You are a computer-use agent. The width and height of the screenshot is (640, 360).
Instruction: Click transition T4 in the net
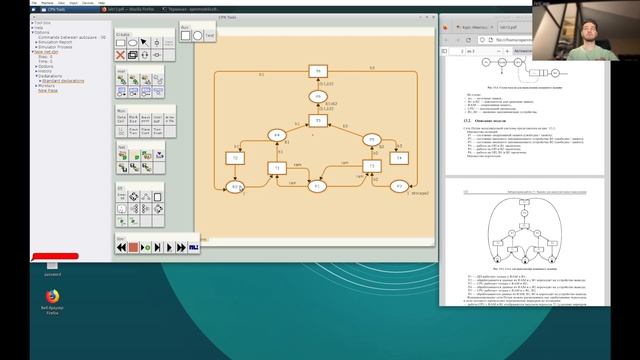(x=399, y=158)
